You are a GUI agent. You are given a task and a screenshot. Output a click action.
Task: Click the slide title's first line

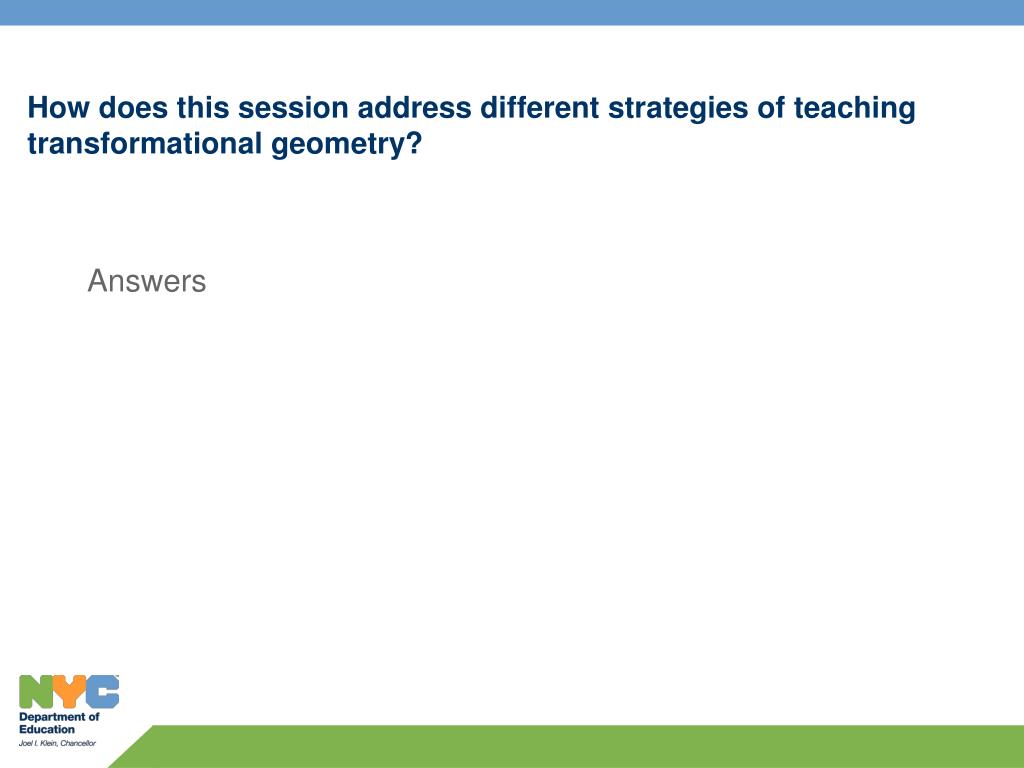pos(472,108)
